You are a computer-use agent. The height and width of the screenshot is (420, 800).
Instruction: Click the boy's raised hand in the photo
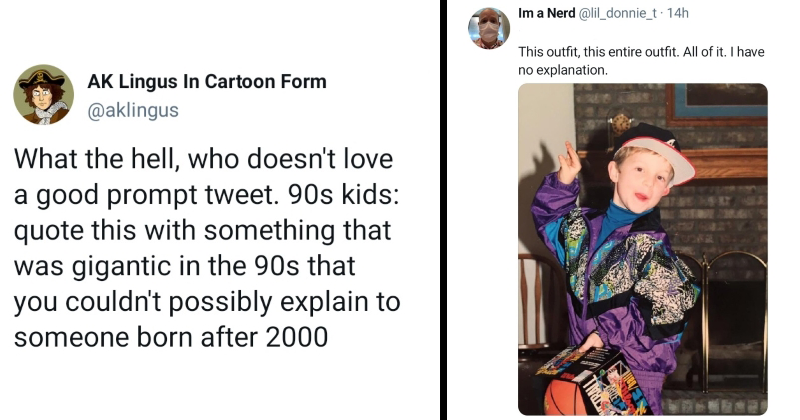point(569,158)
